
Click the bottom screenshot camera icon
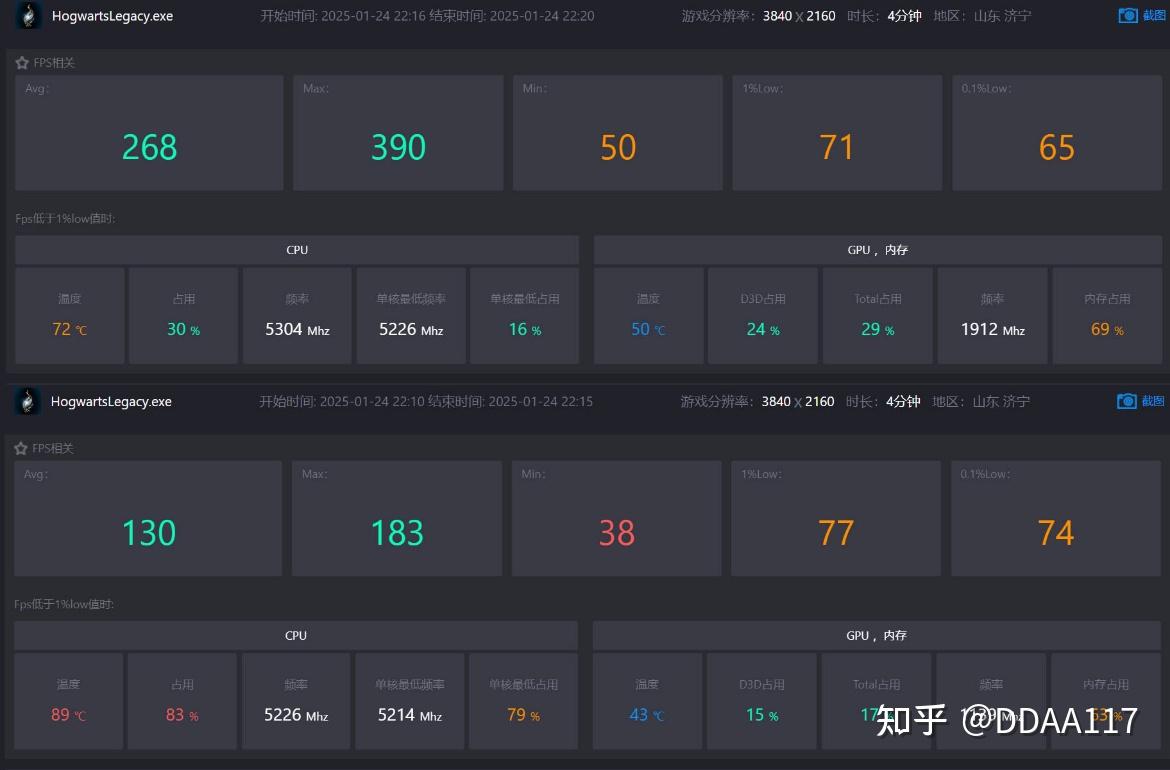click(1126, 401)
